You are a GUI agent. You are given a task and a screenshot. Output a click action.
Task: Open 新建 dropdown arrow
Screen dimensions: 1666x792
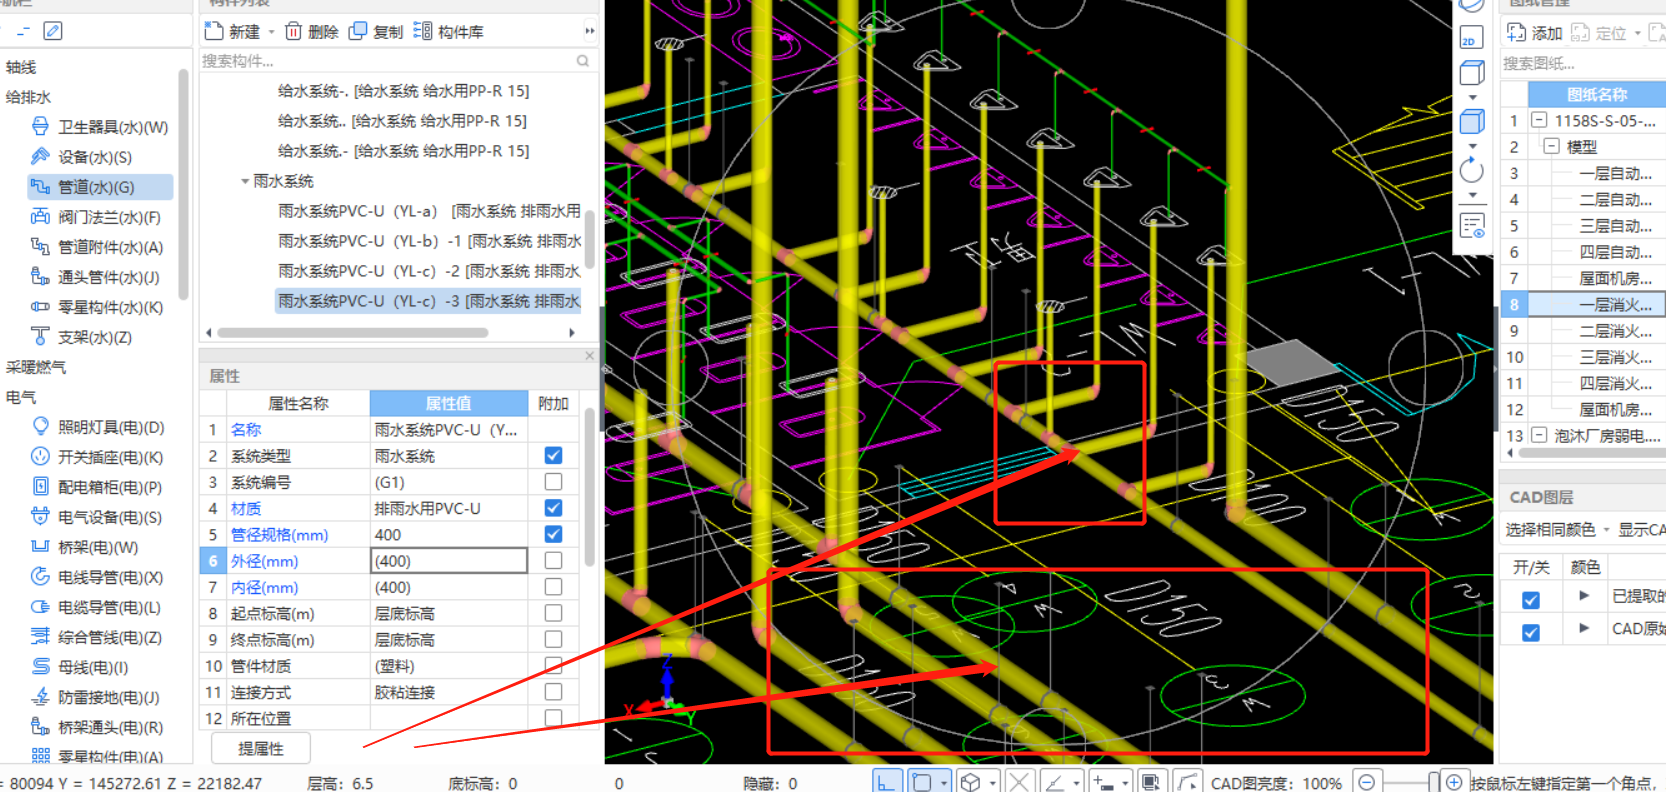[271, 32]
